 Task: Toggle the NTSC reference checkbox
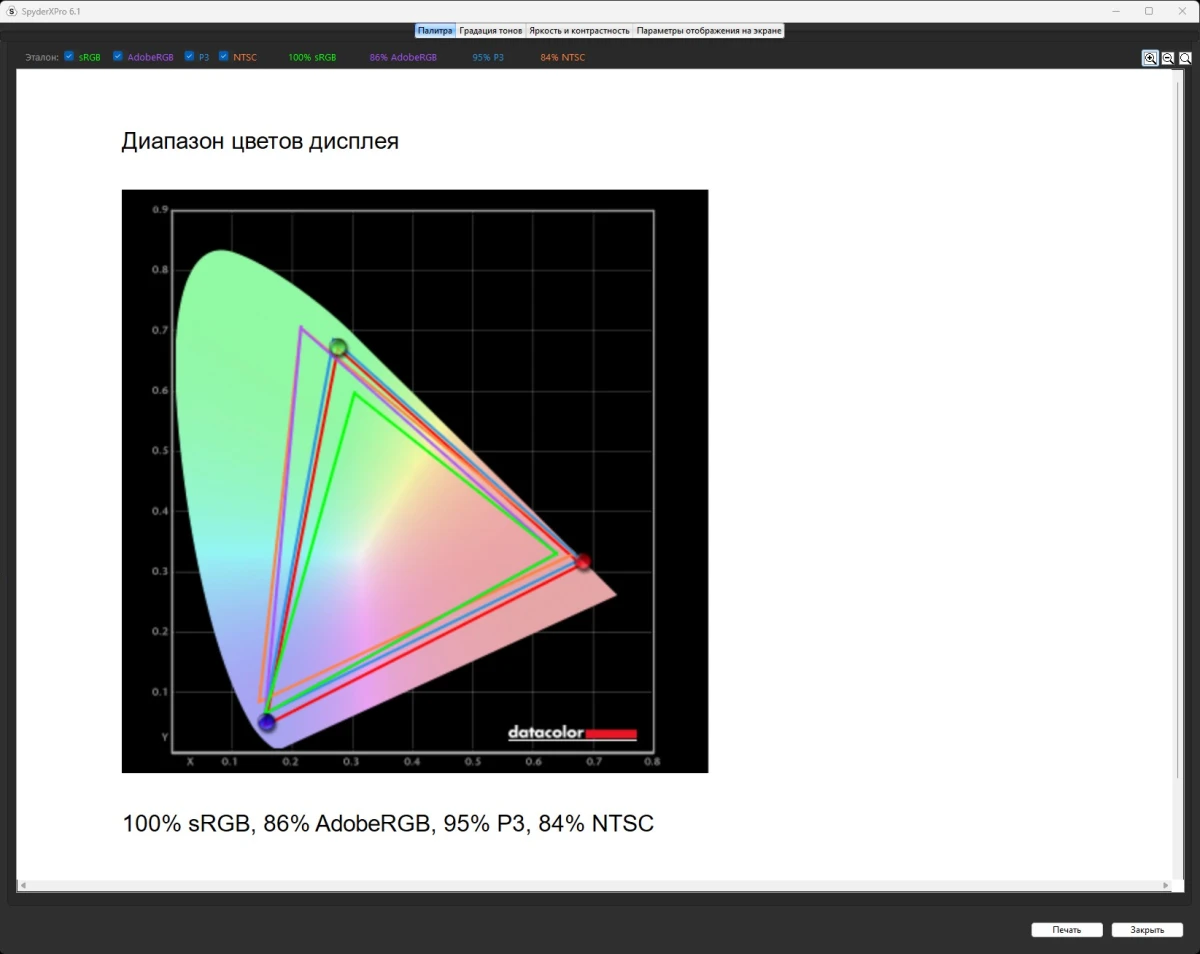tap(224, 57)
